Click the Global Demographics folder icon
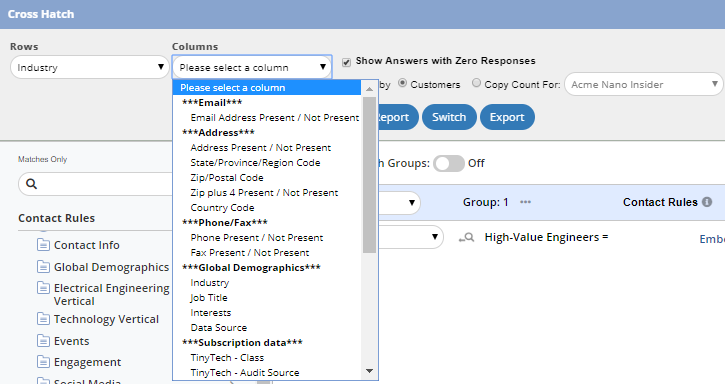Screen dimensions: 725x384 click(x=43, y=266)
